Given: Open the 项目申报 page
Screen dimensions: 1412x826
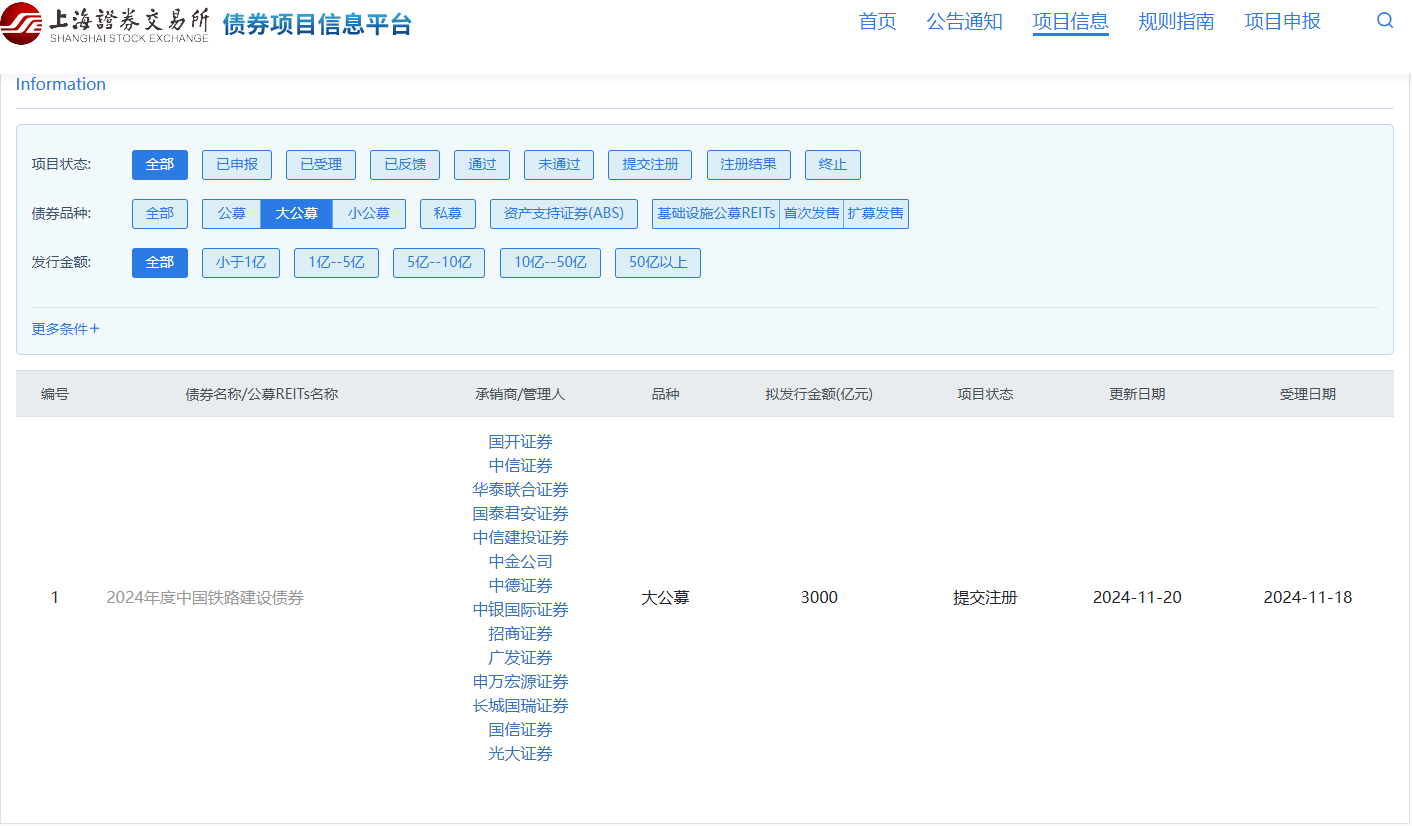Looking at the screenshot, I should [1283, 22].
